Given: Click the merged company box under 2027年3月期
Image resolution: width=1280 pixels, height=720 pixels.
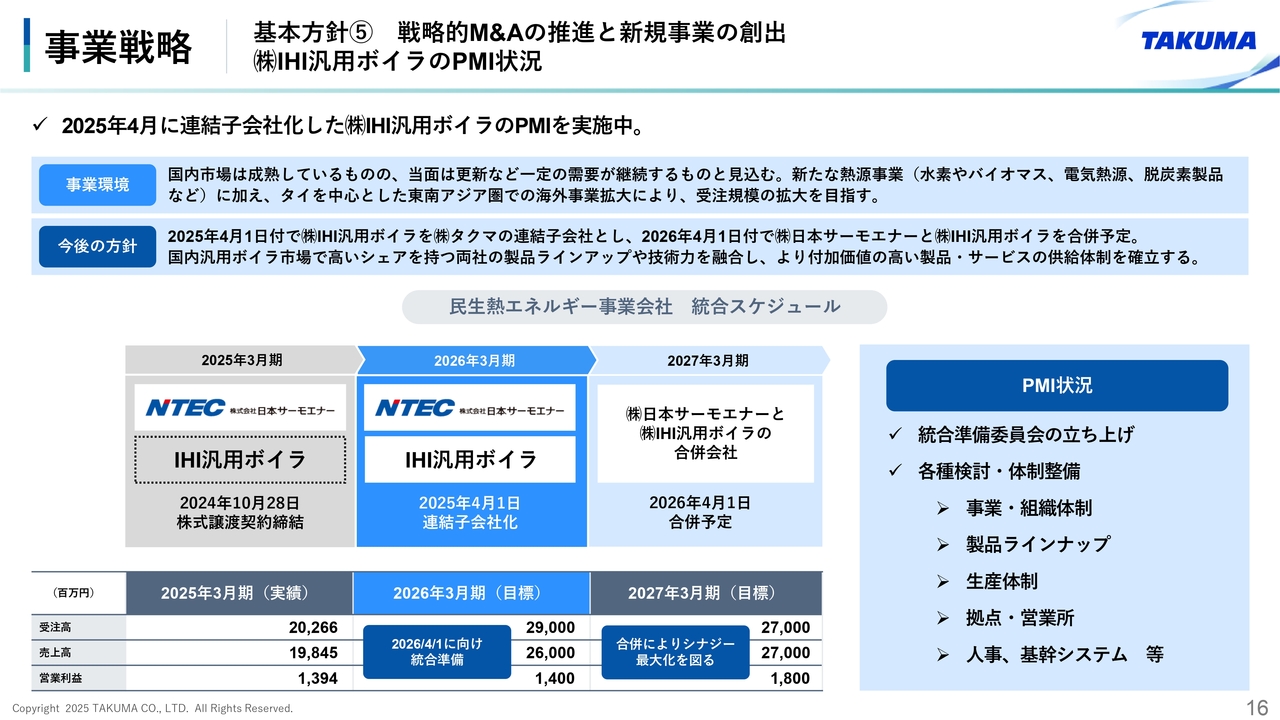Looking at the screenshot, I should tap(705, 434).
